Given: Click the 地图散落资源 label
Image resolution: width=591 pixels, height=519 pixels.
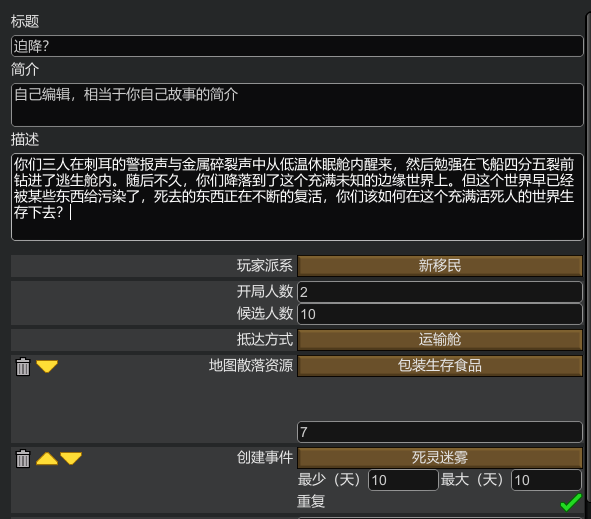Looking at the screenshot, I should 251,366.
